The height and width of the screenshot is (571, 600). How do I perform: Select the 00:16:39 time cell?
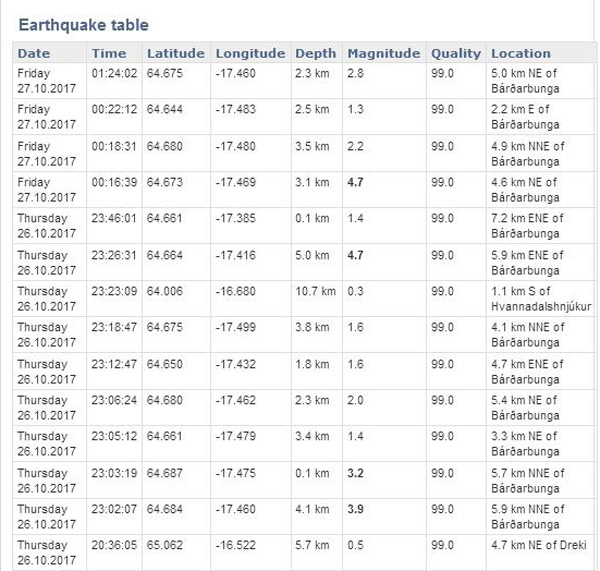[113, 182]
